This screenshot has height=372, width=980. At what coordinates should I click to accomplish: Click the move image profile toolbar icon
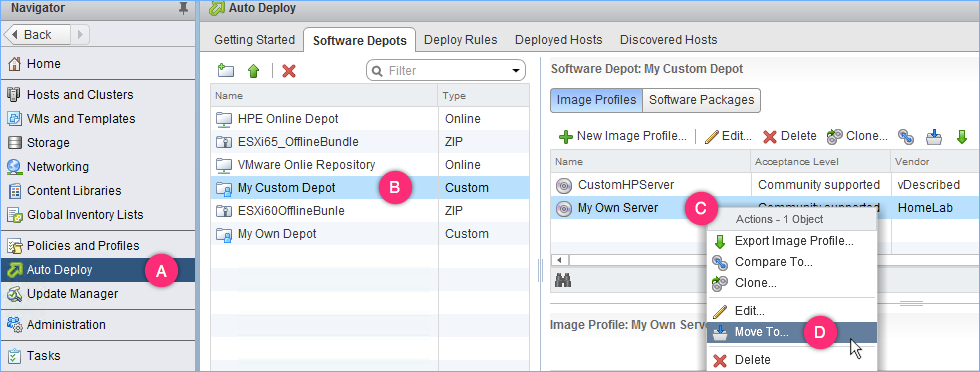pyautogui.click(x=933, y=136)
